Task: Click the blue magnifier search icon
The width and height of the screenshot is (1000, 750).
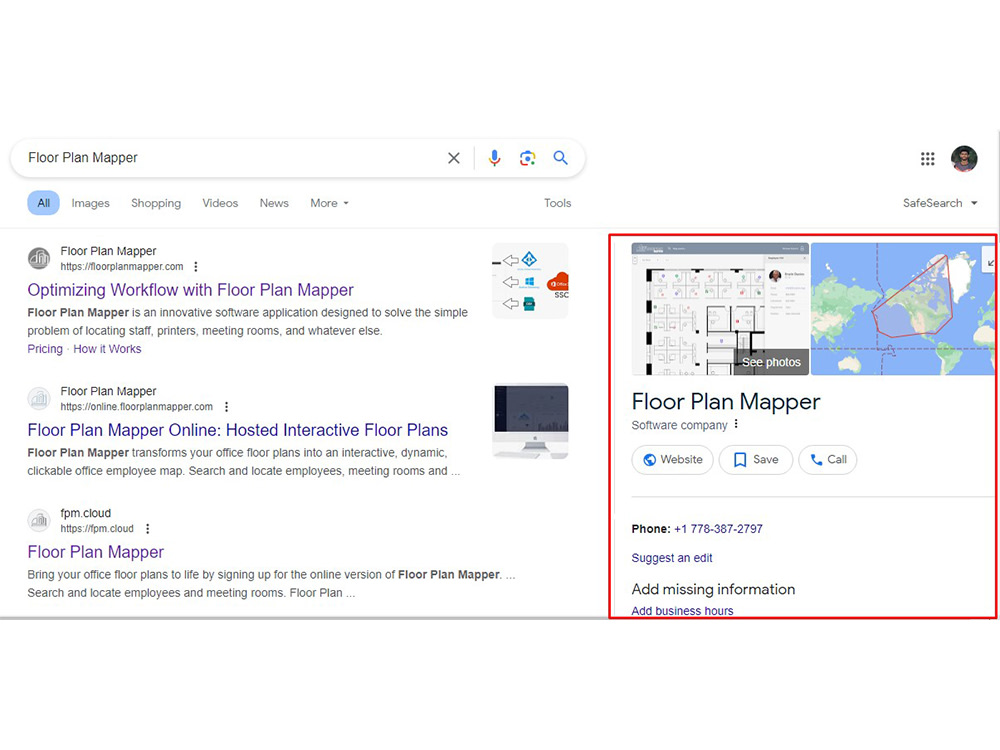Action: pyautogui.click(x=560, y=158)
